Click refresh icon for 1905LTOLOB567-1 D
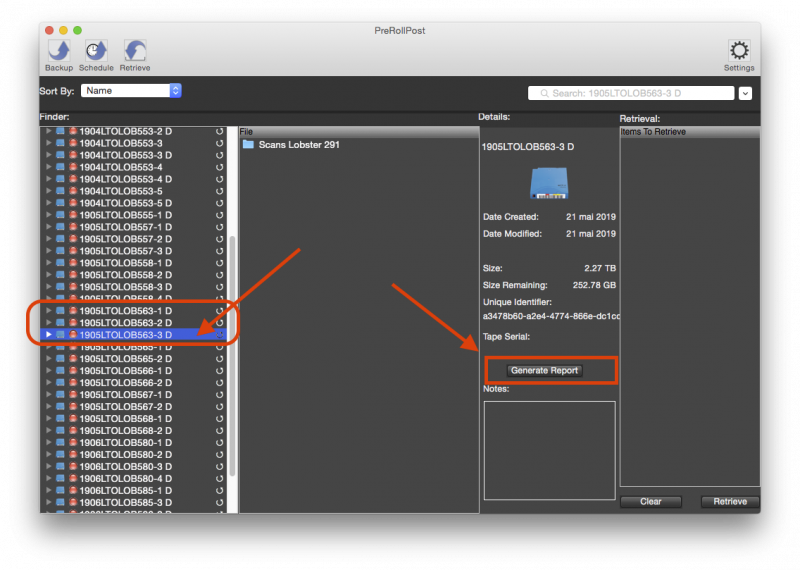 click(220, 395)
